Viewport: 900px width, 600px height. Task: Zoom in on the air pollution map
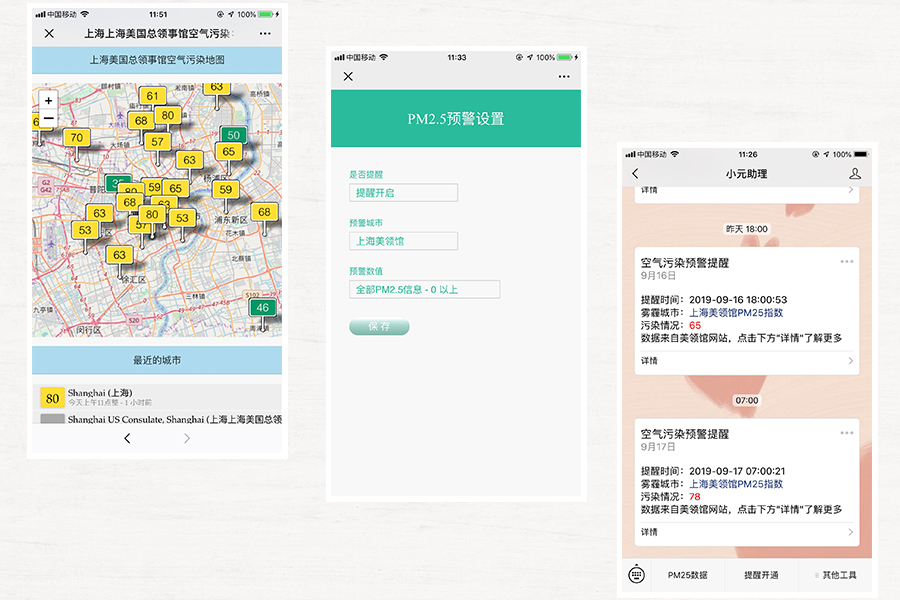[x=48, y=101]
